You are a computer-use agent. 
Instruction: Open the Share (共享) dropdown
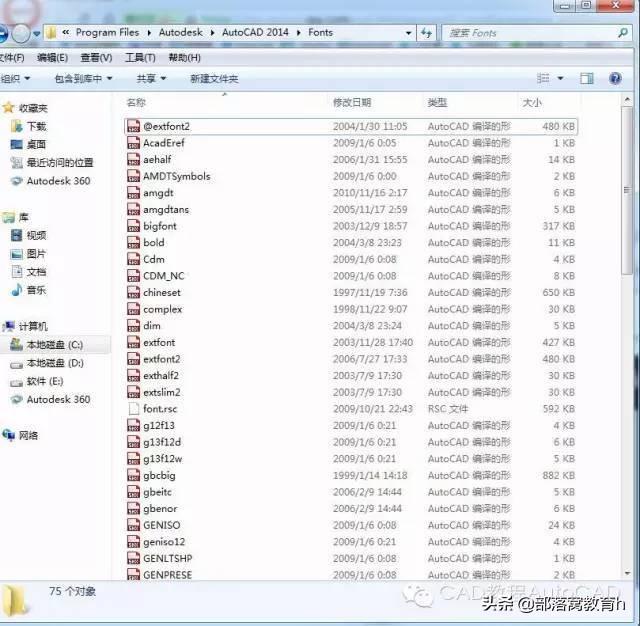tap(151, 78)
